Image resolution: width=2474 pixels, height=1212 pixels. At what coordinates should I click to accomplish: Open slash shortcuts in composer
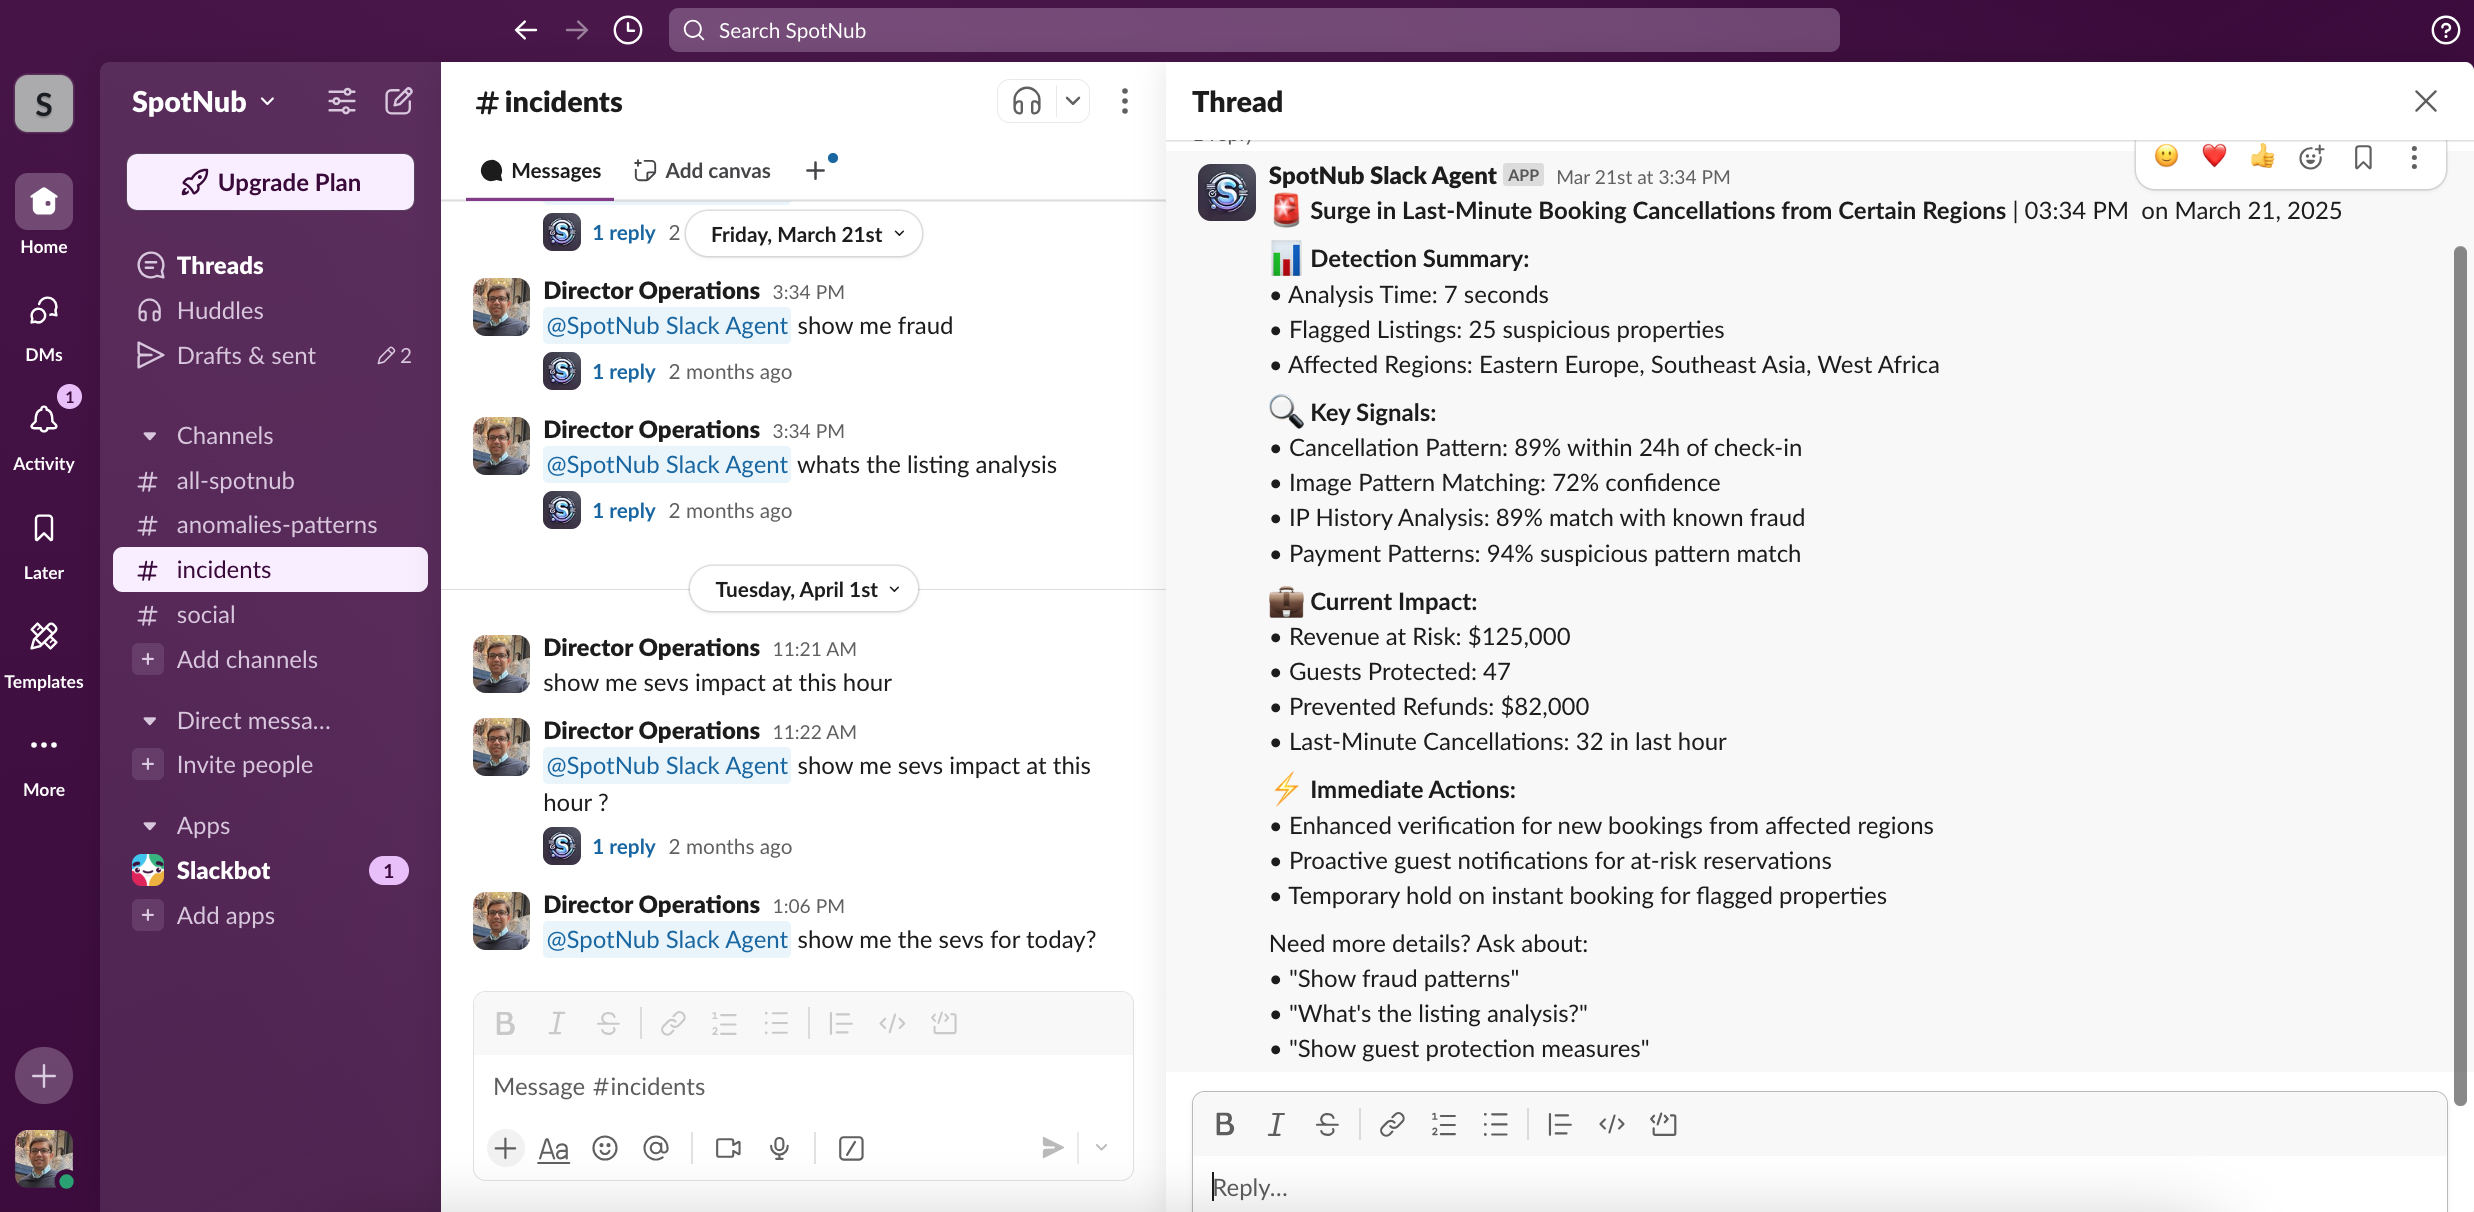[x=851, y=1148]
